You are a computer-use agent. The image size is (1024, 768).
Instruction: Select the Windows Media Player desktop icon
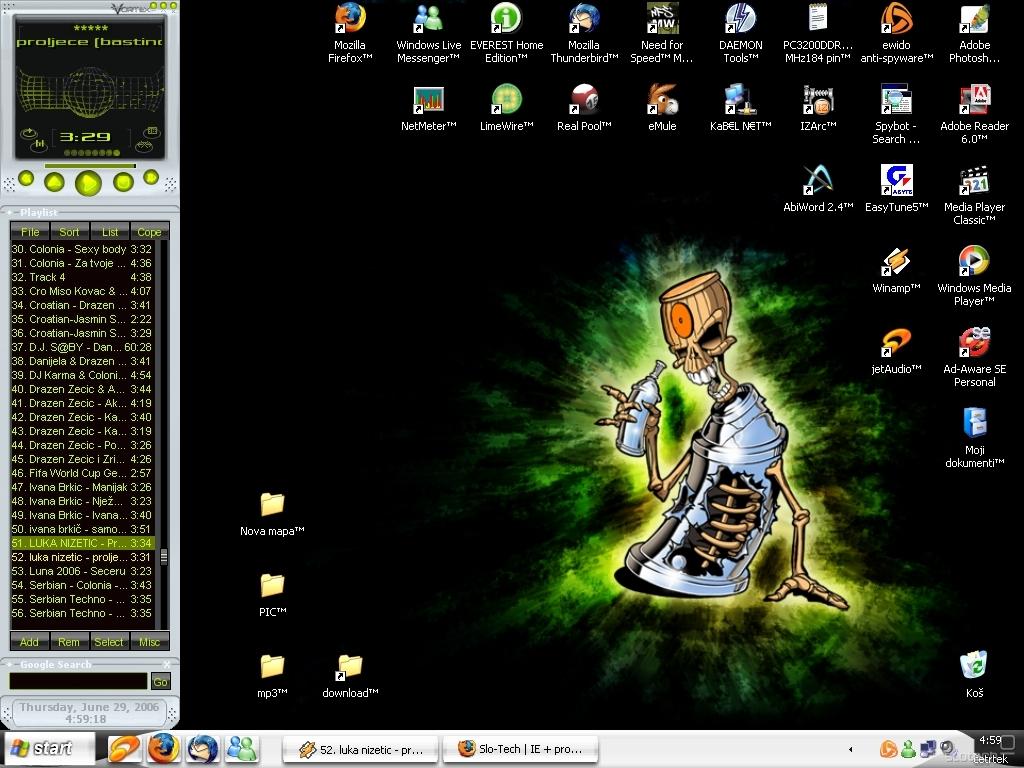point(974,276)
